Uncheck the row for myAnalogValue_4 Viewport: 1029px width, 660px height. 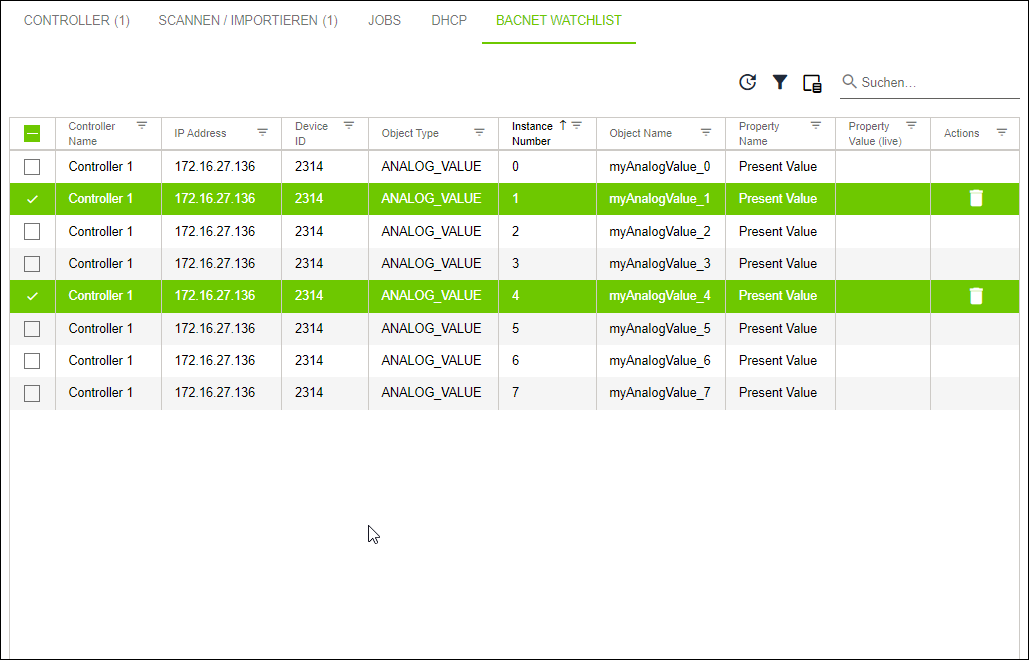point(32,296)
